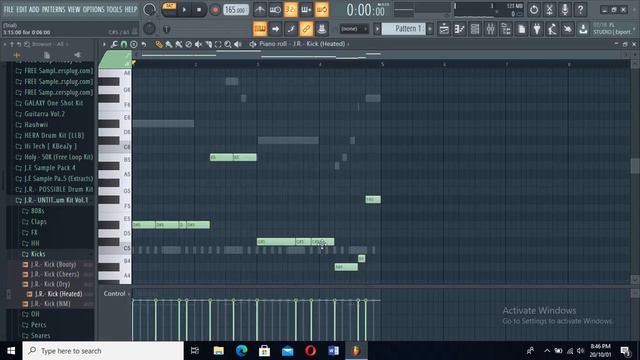Toggle typing keyboard to piano button
Viewport: 640px width, 360px height.
point(260,29)
